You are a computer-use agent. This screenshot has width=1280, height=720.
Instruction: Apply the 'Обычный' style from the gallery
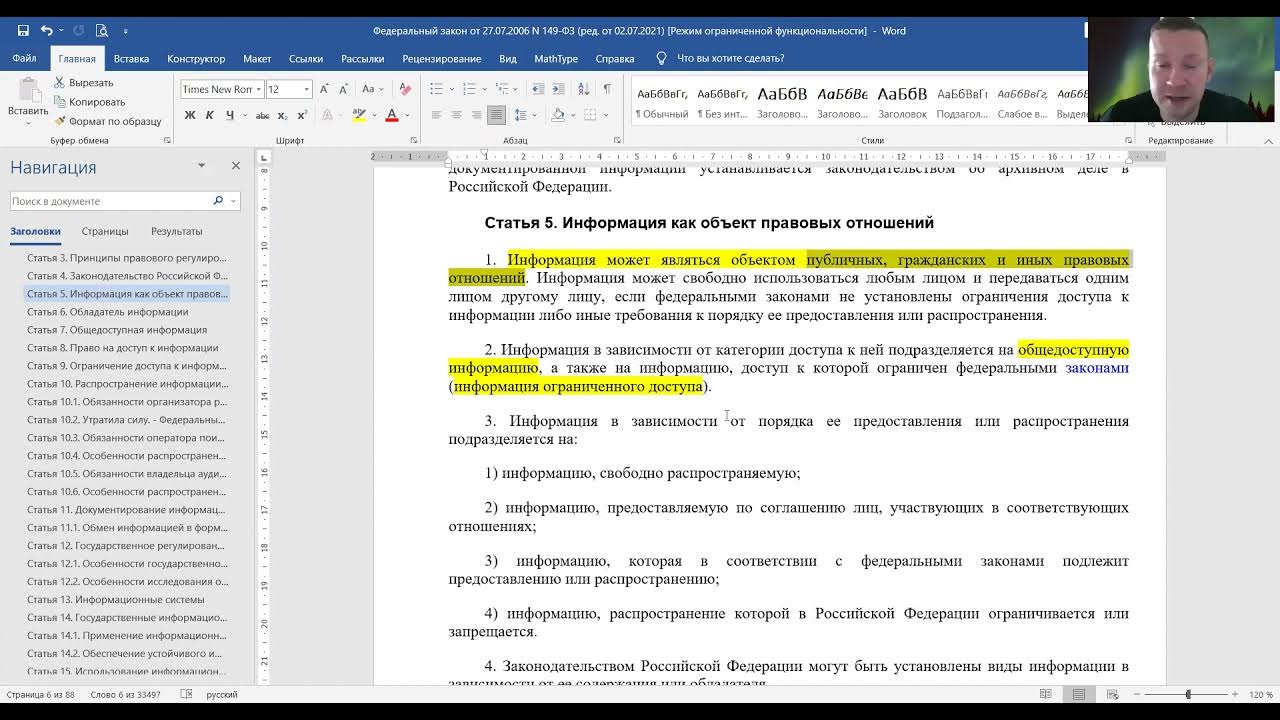[662, 103]
